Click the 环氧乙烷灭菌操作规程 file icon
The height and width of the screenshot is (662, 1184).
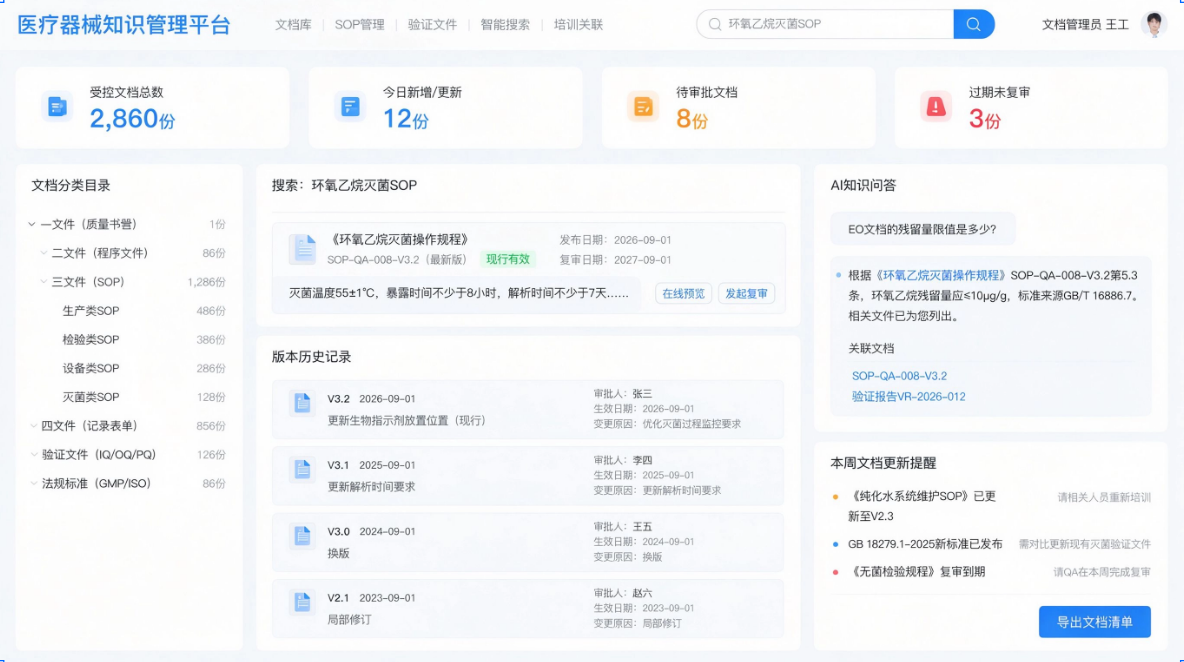tap(303, 249)
